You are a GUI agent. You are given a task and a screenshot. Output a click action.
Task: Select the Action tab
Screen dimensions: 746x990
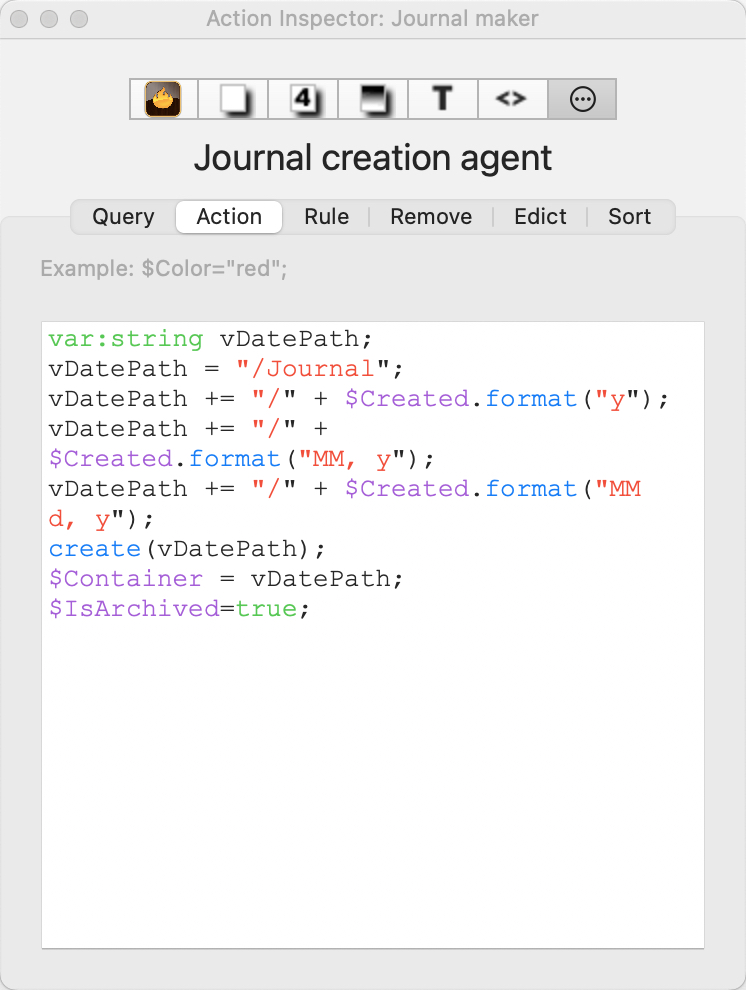(229, 217)
